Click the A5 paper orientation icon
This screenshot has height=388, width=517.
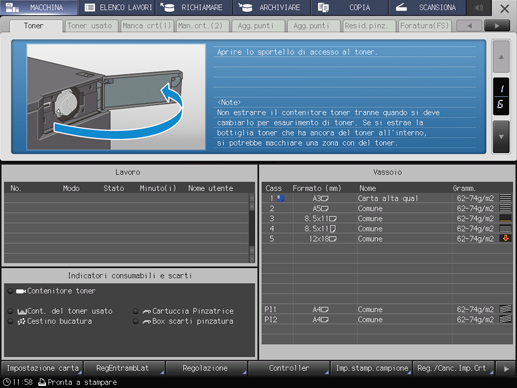point(325,209)
